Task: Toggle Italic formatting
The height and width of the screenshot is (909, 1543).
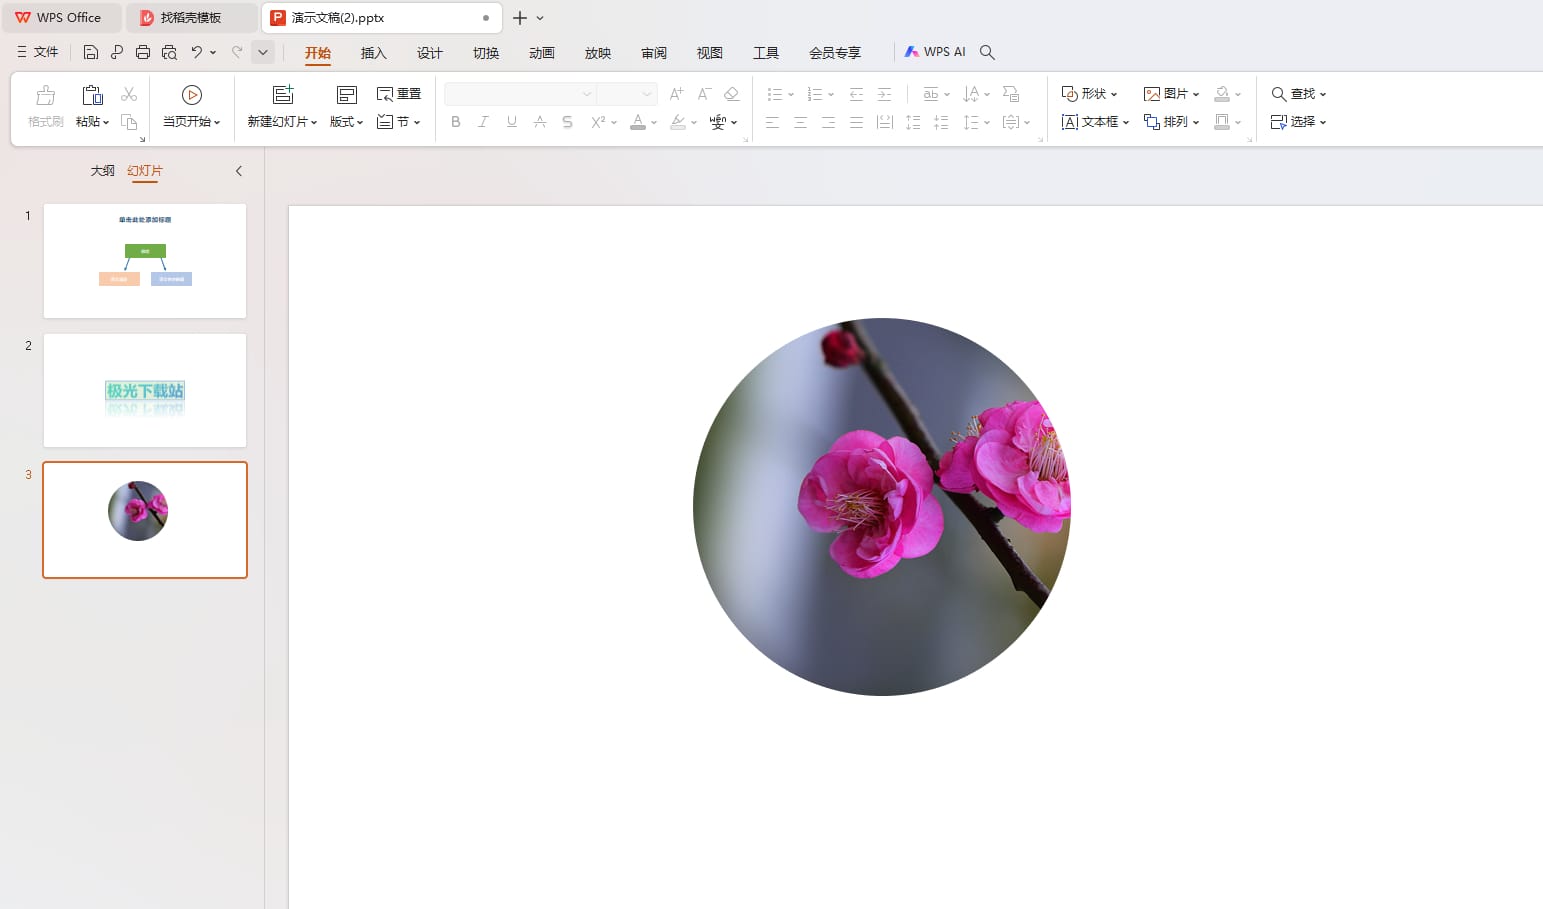Action: coord(483,122)
